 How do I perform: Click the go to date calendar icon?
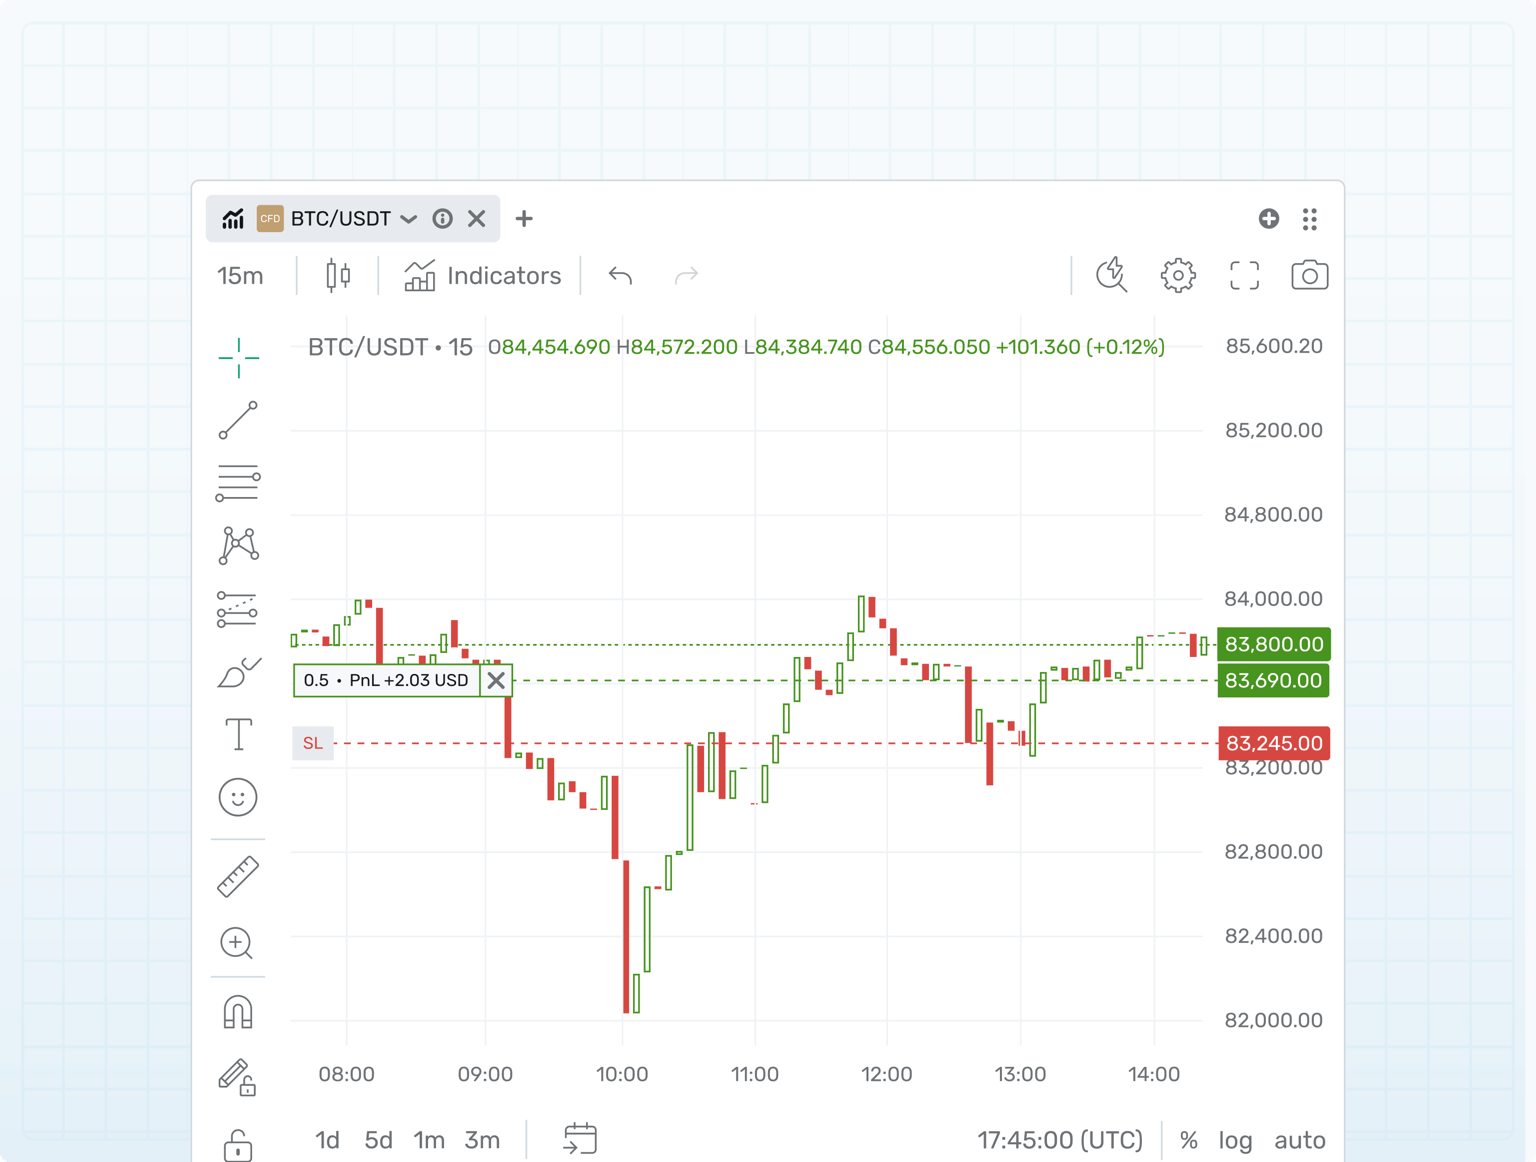click(580, 1139)
